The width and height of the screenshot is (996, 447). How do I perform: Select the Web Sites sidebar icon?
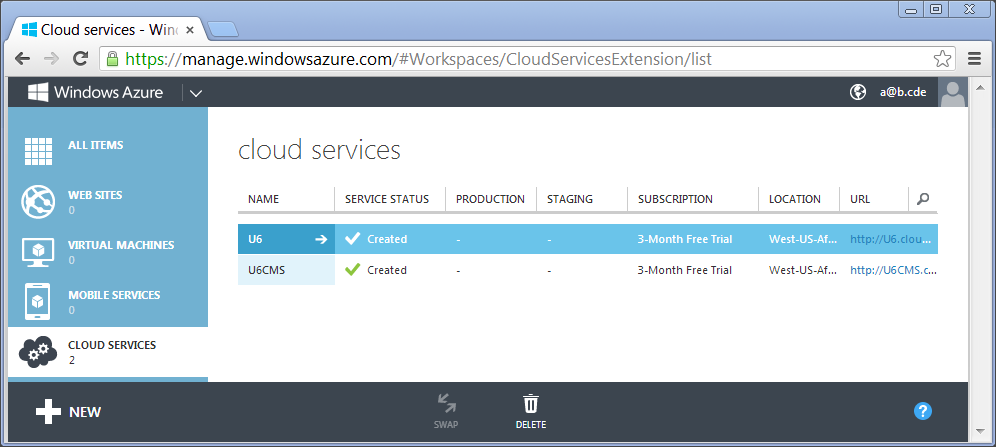(x=38, y=202)
